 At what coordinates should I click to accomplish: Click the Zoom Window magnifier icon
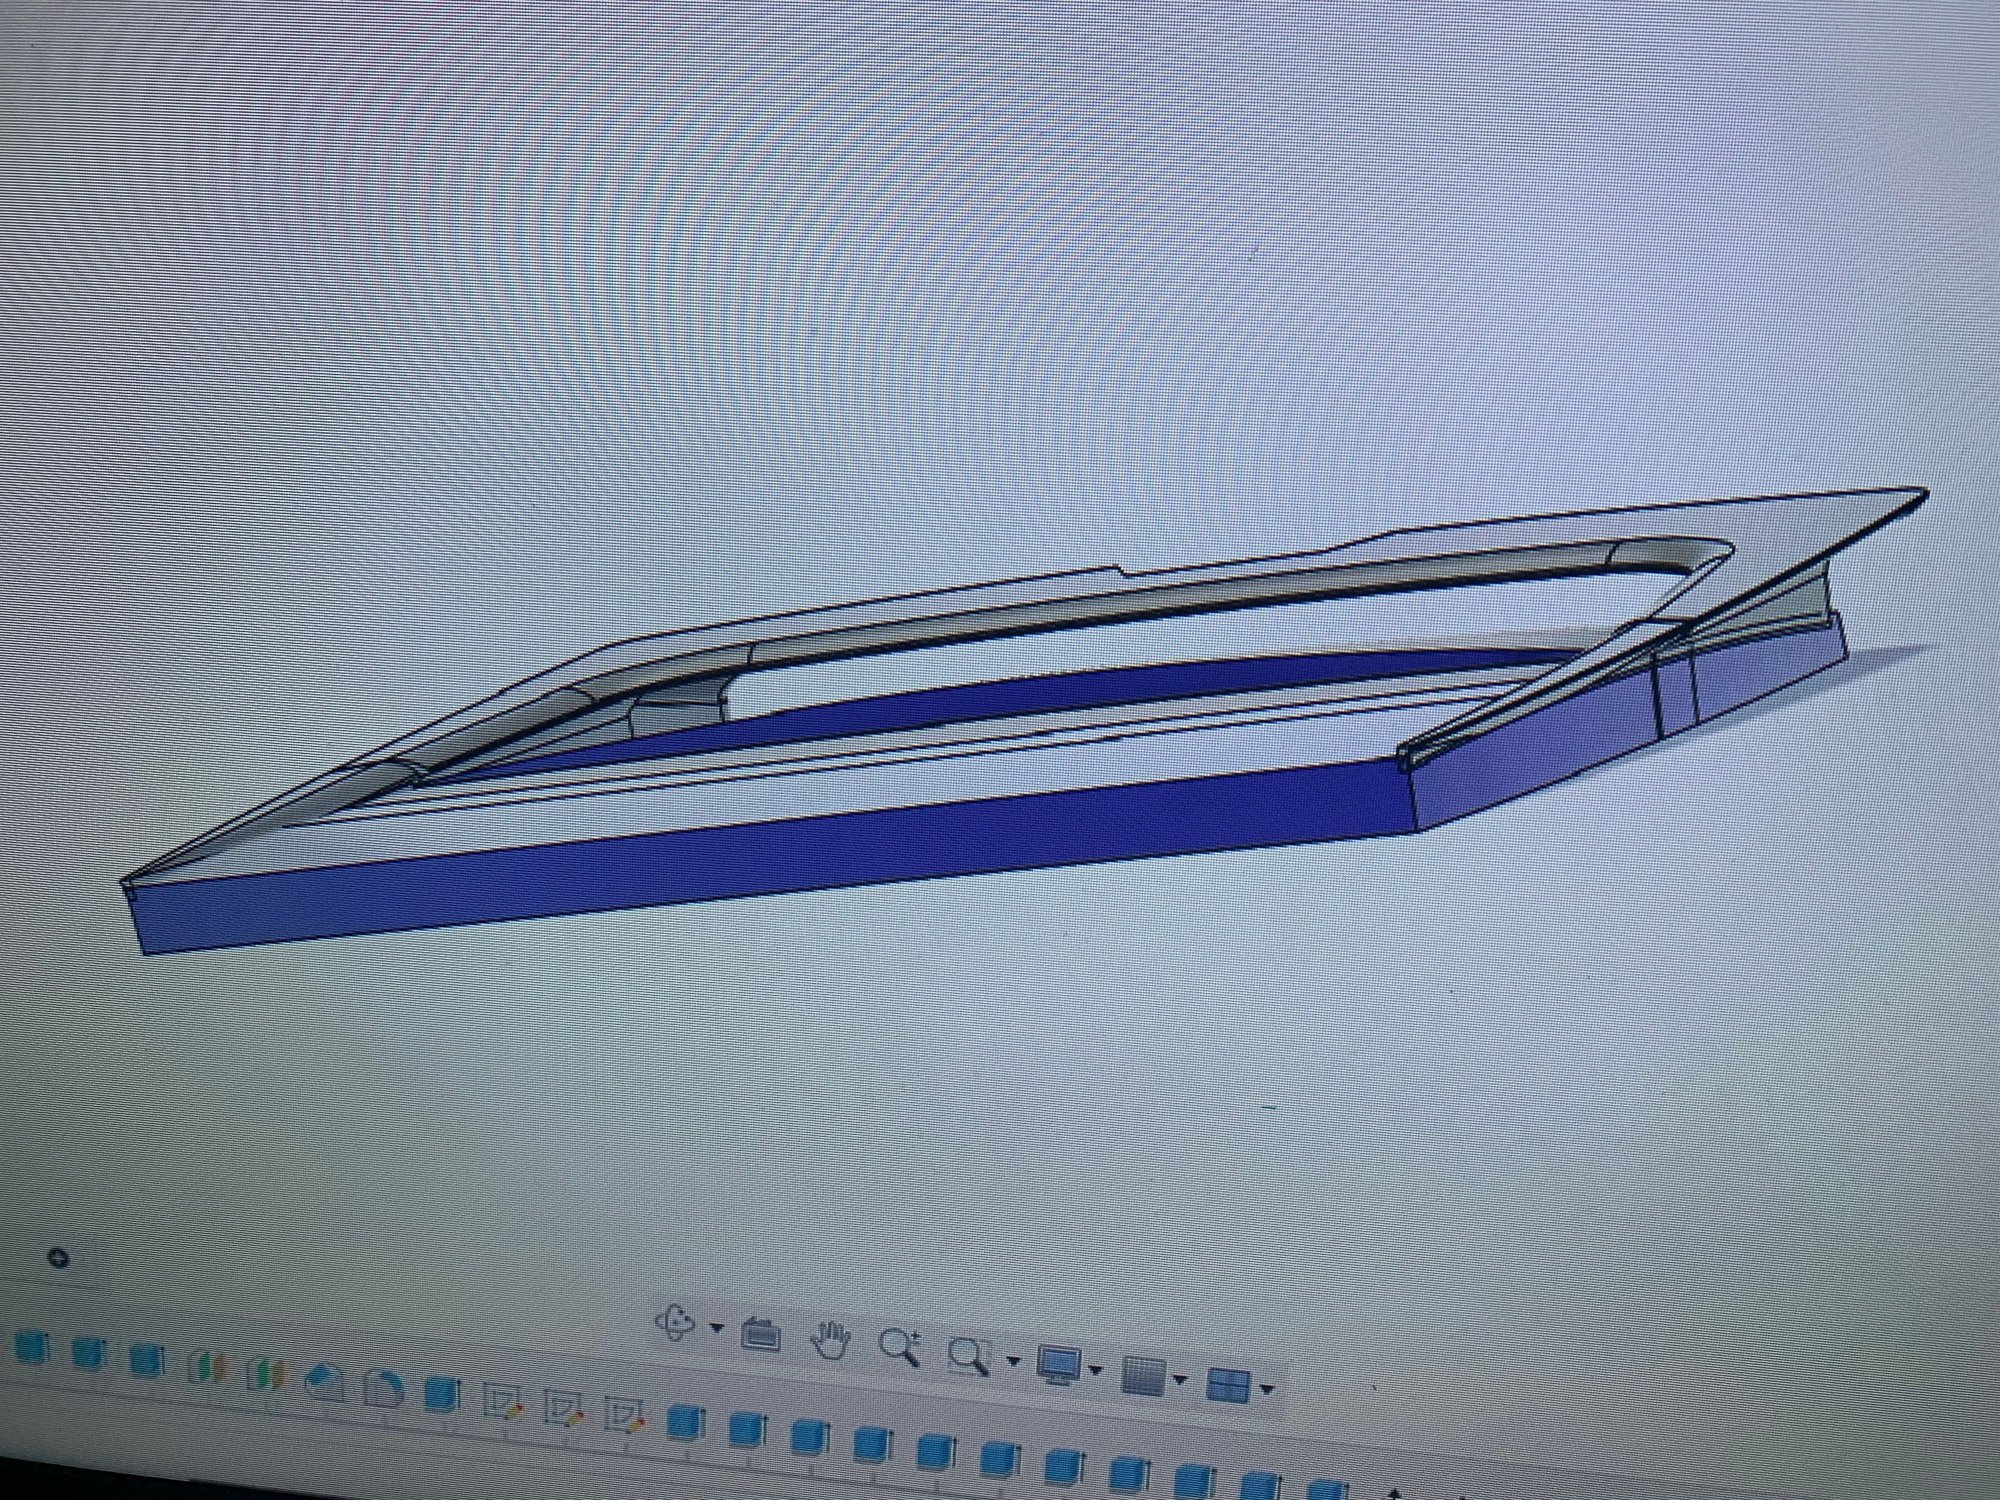click(x=967, y=1355)
